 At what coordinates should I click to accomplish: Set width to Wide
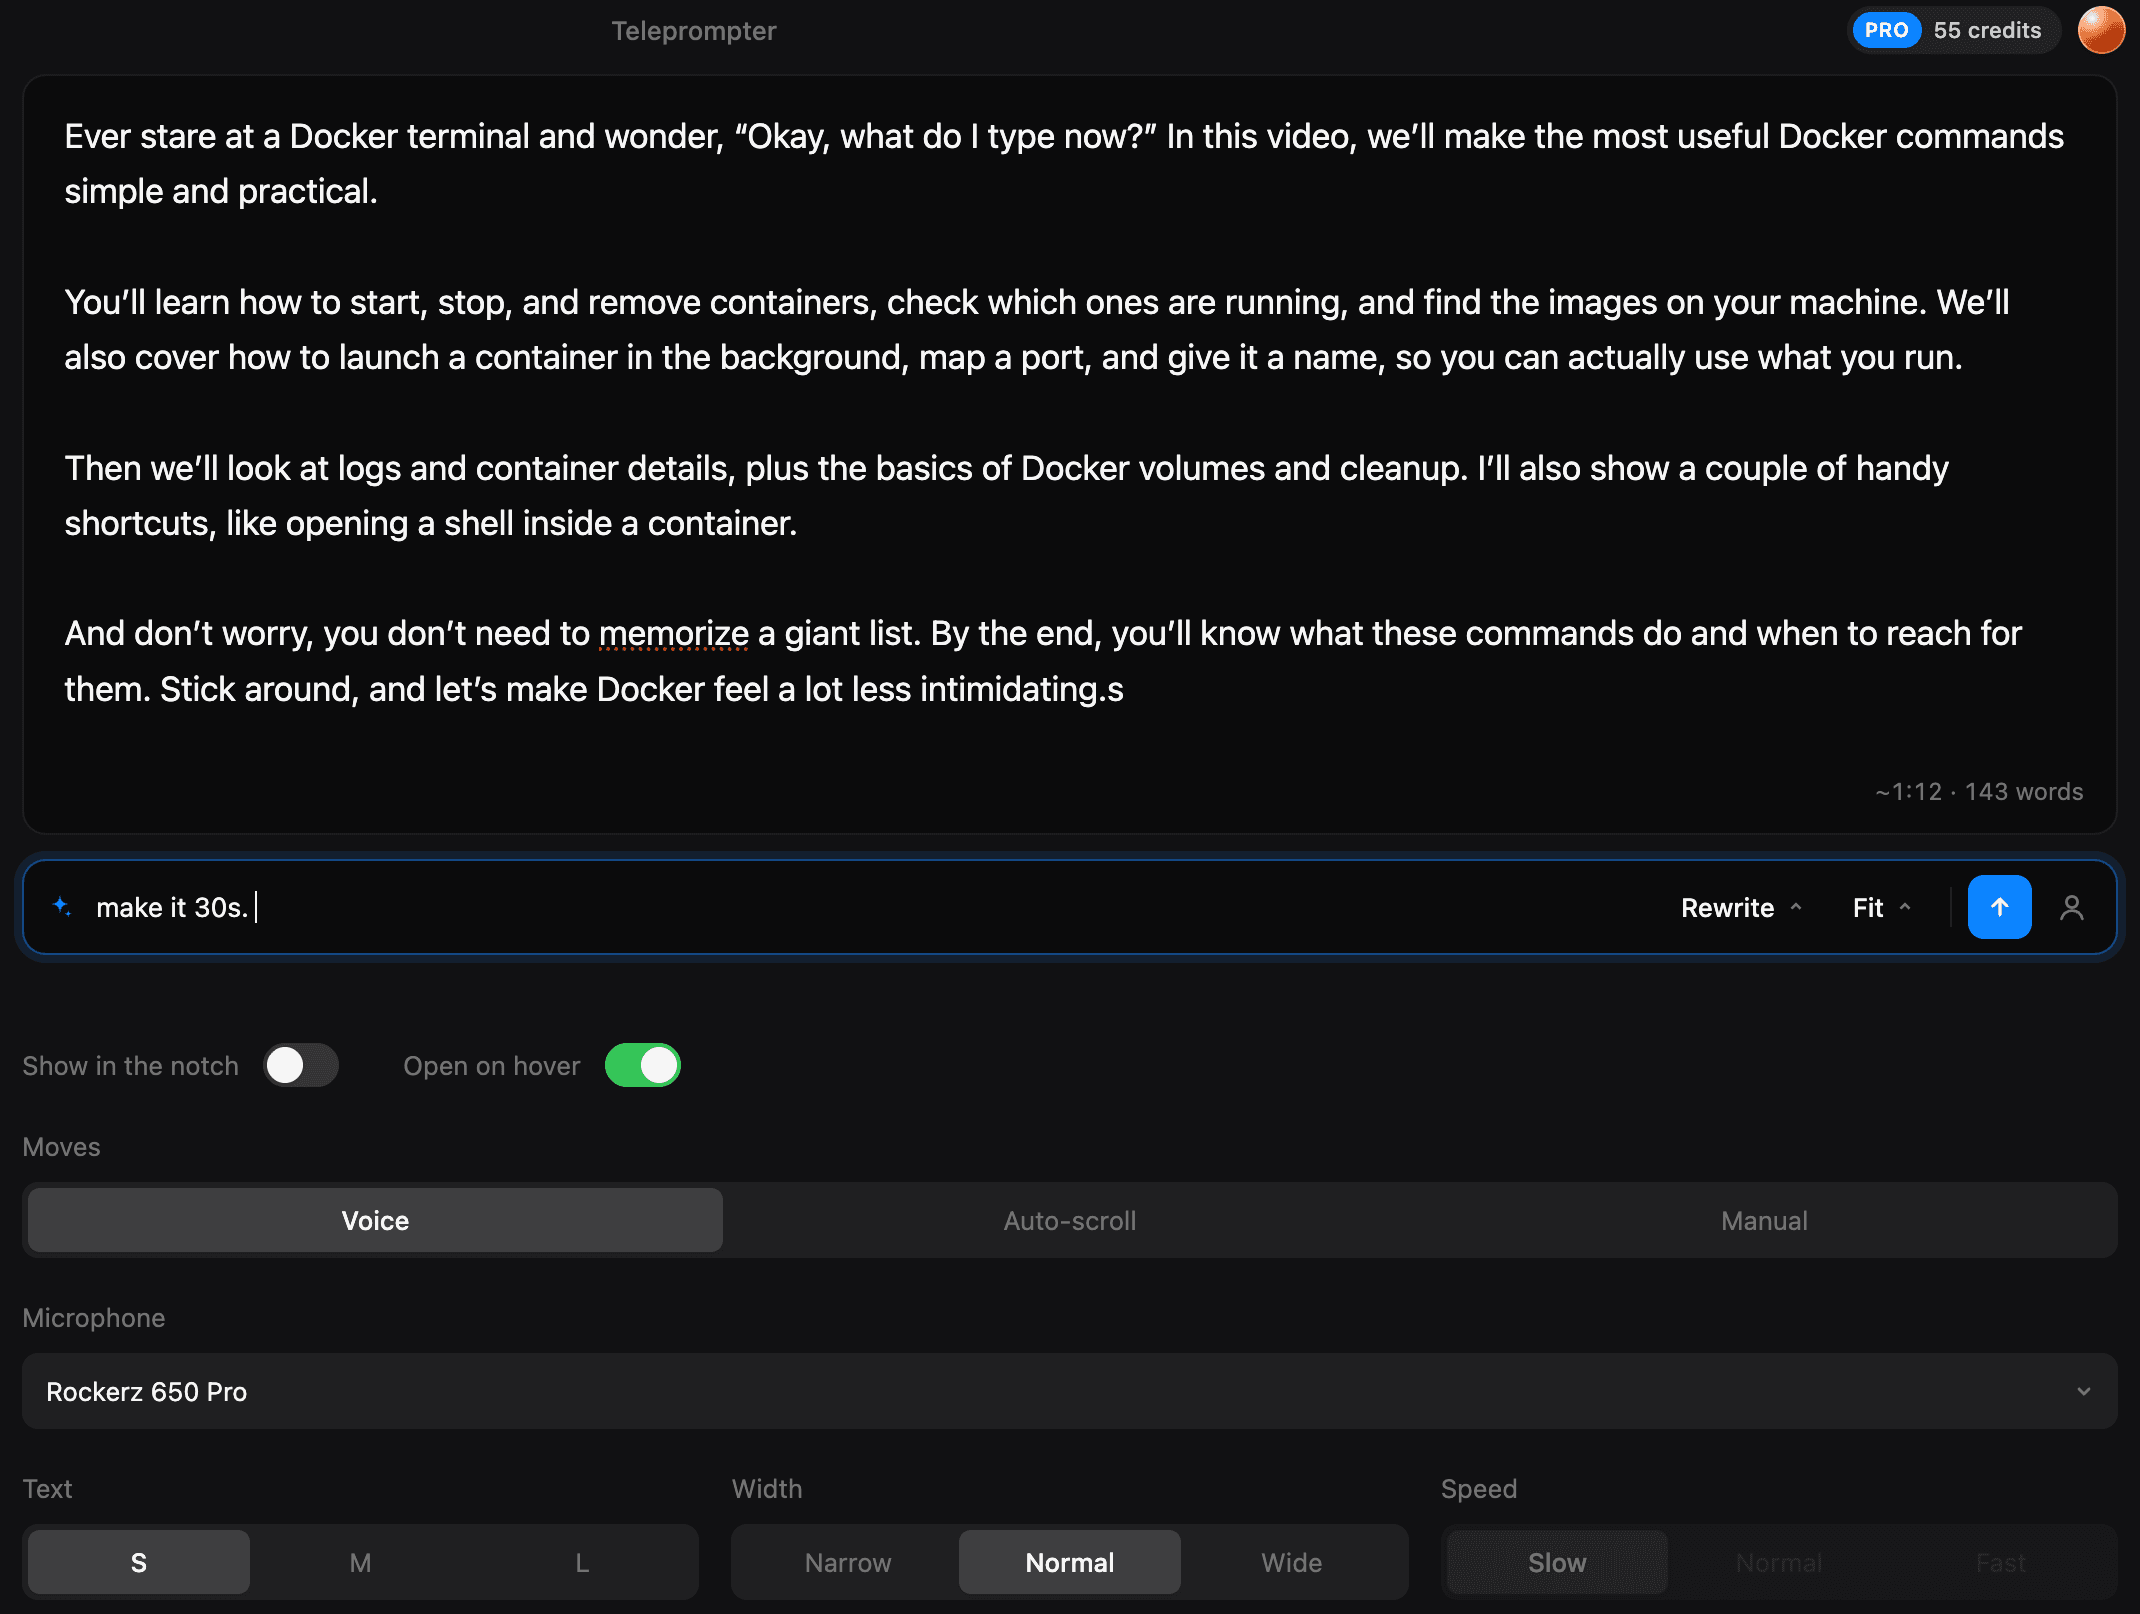tap(1292, 1562)
